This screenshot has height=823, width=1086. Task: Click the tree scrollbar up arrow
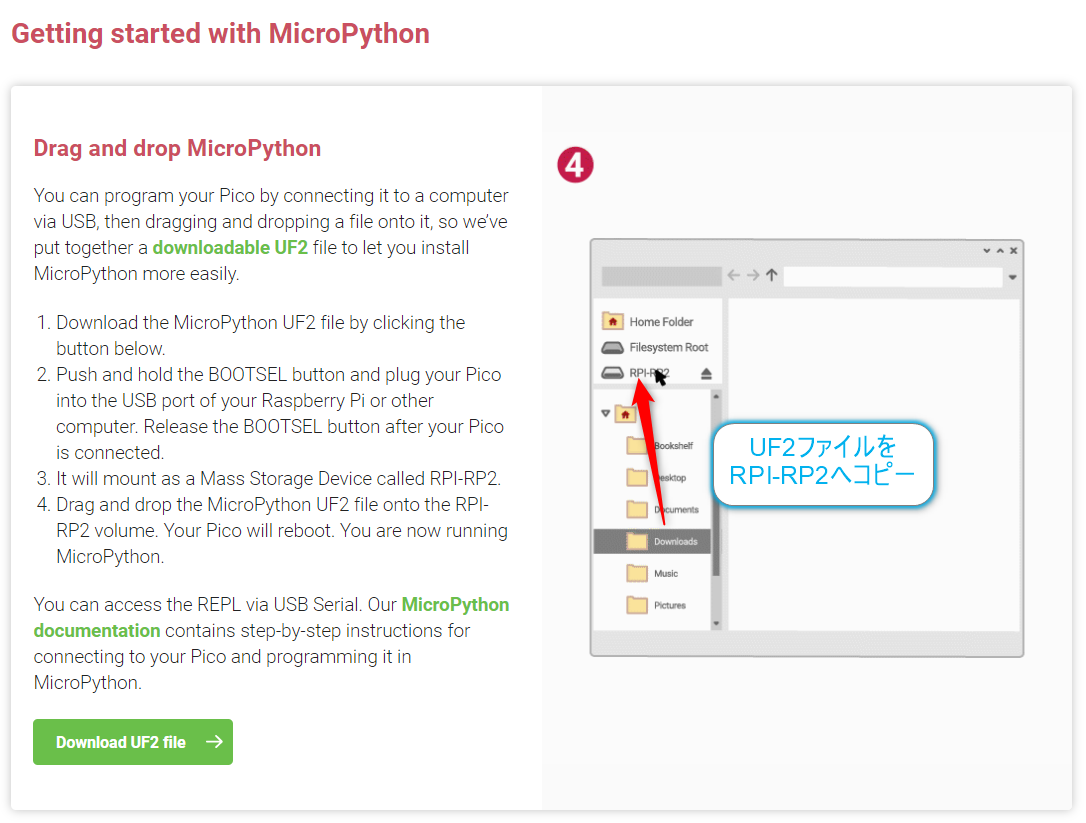coord(716,396)
